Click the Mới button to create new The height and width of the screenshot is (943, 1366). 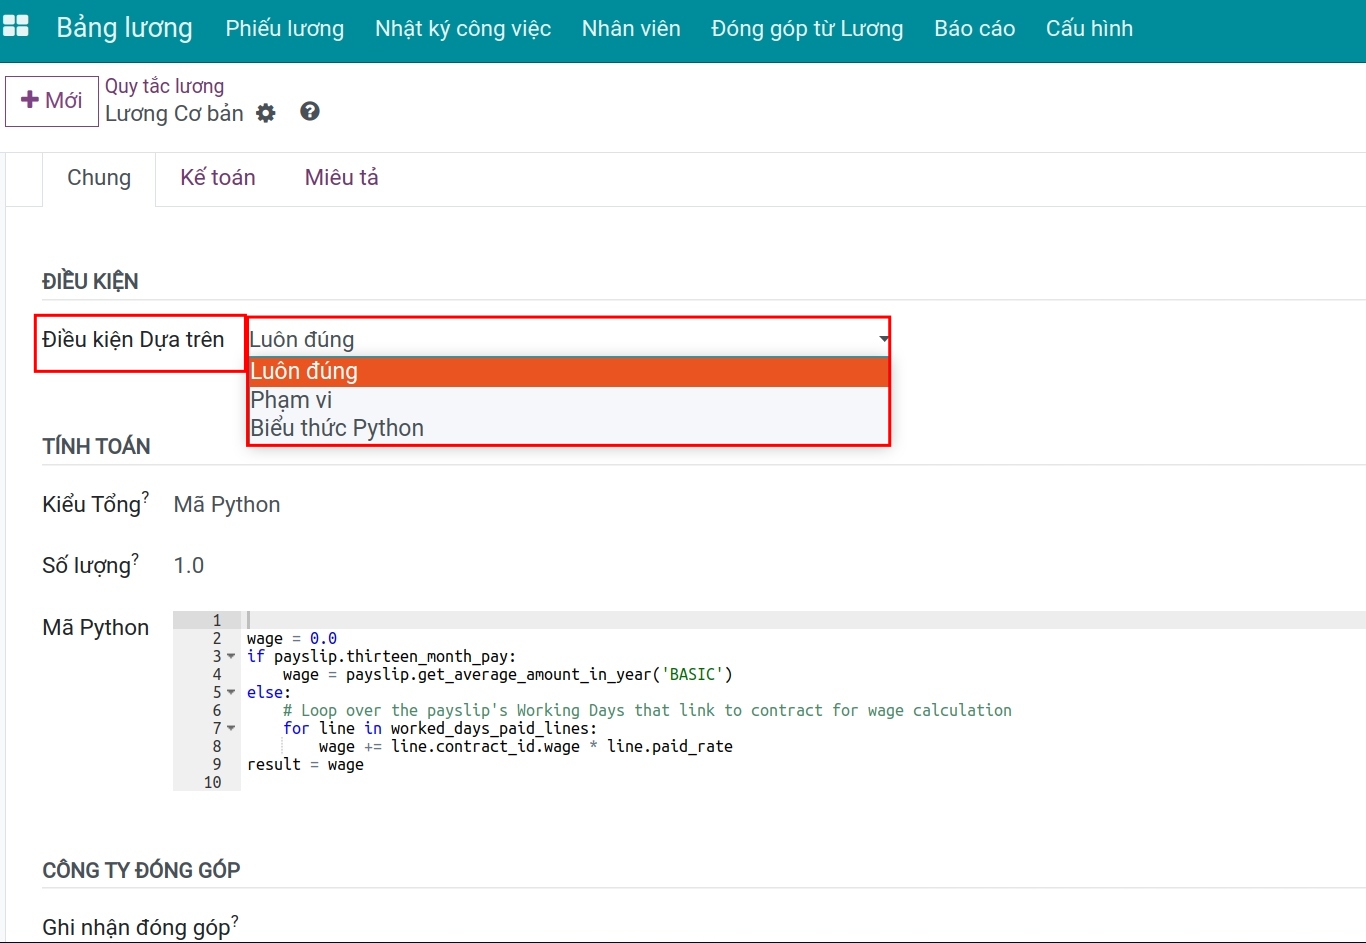(x=52, y=101)
